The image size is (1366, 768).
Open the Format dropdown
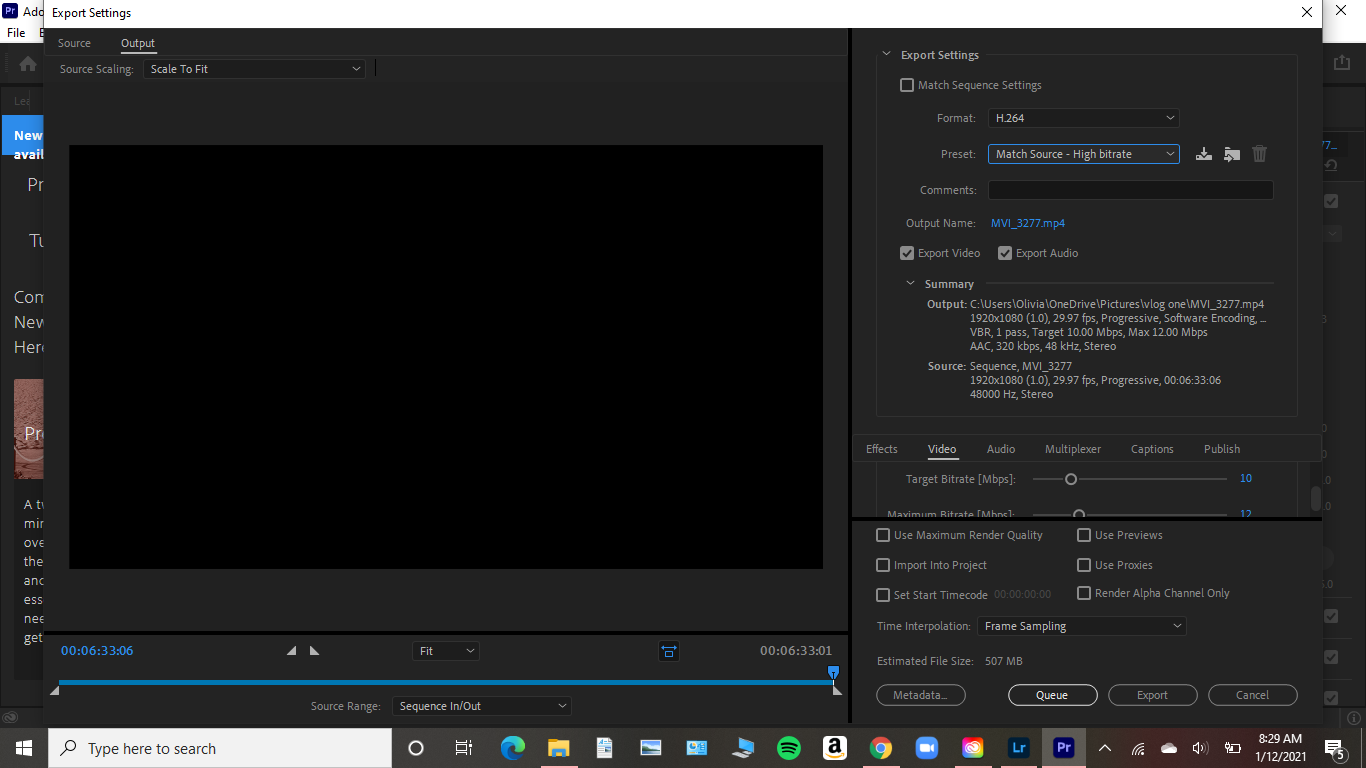pyautogui.click(x=1083, y=117)
